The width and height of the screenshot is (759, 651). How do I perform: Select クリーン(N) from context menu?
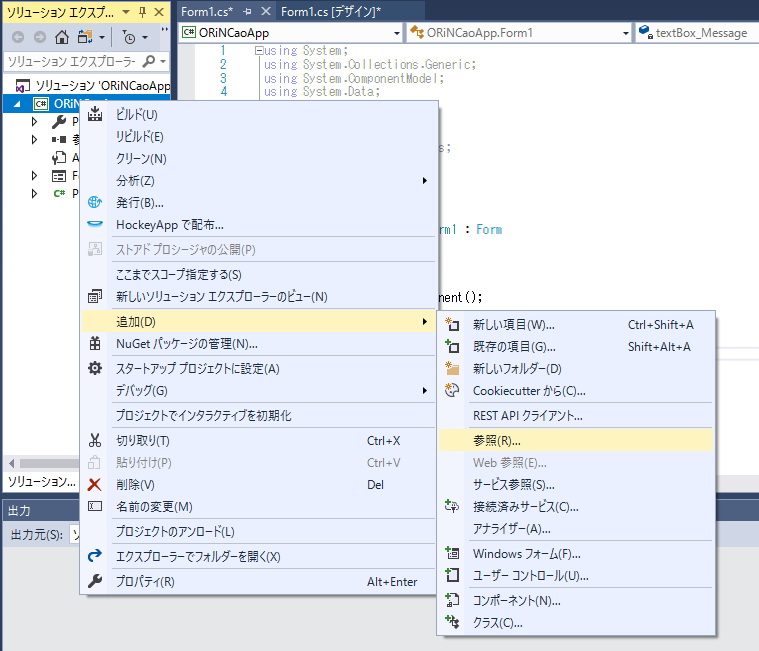tap(259, 158)
